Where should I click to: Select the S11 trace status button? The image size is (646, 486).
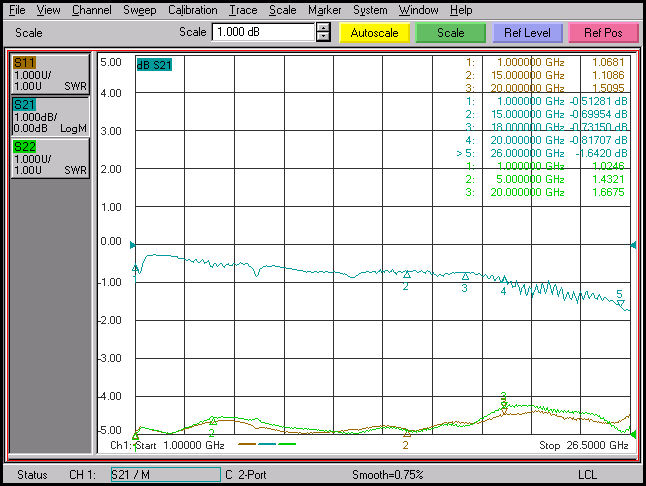click(49, 74)
